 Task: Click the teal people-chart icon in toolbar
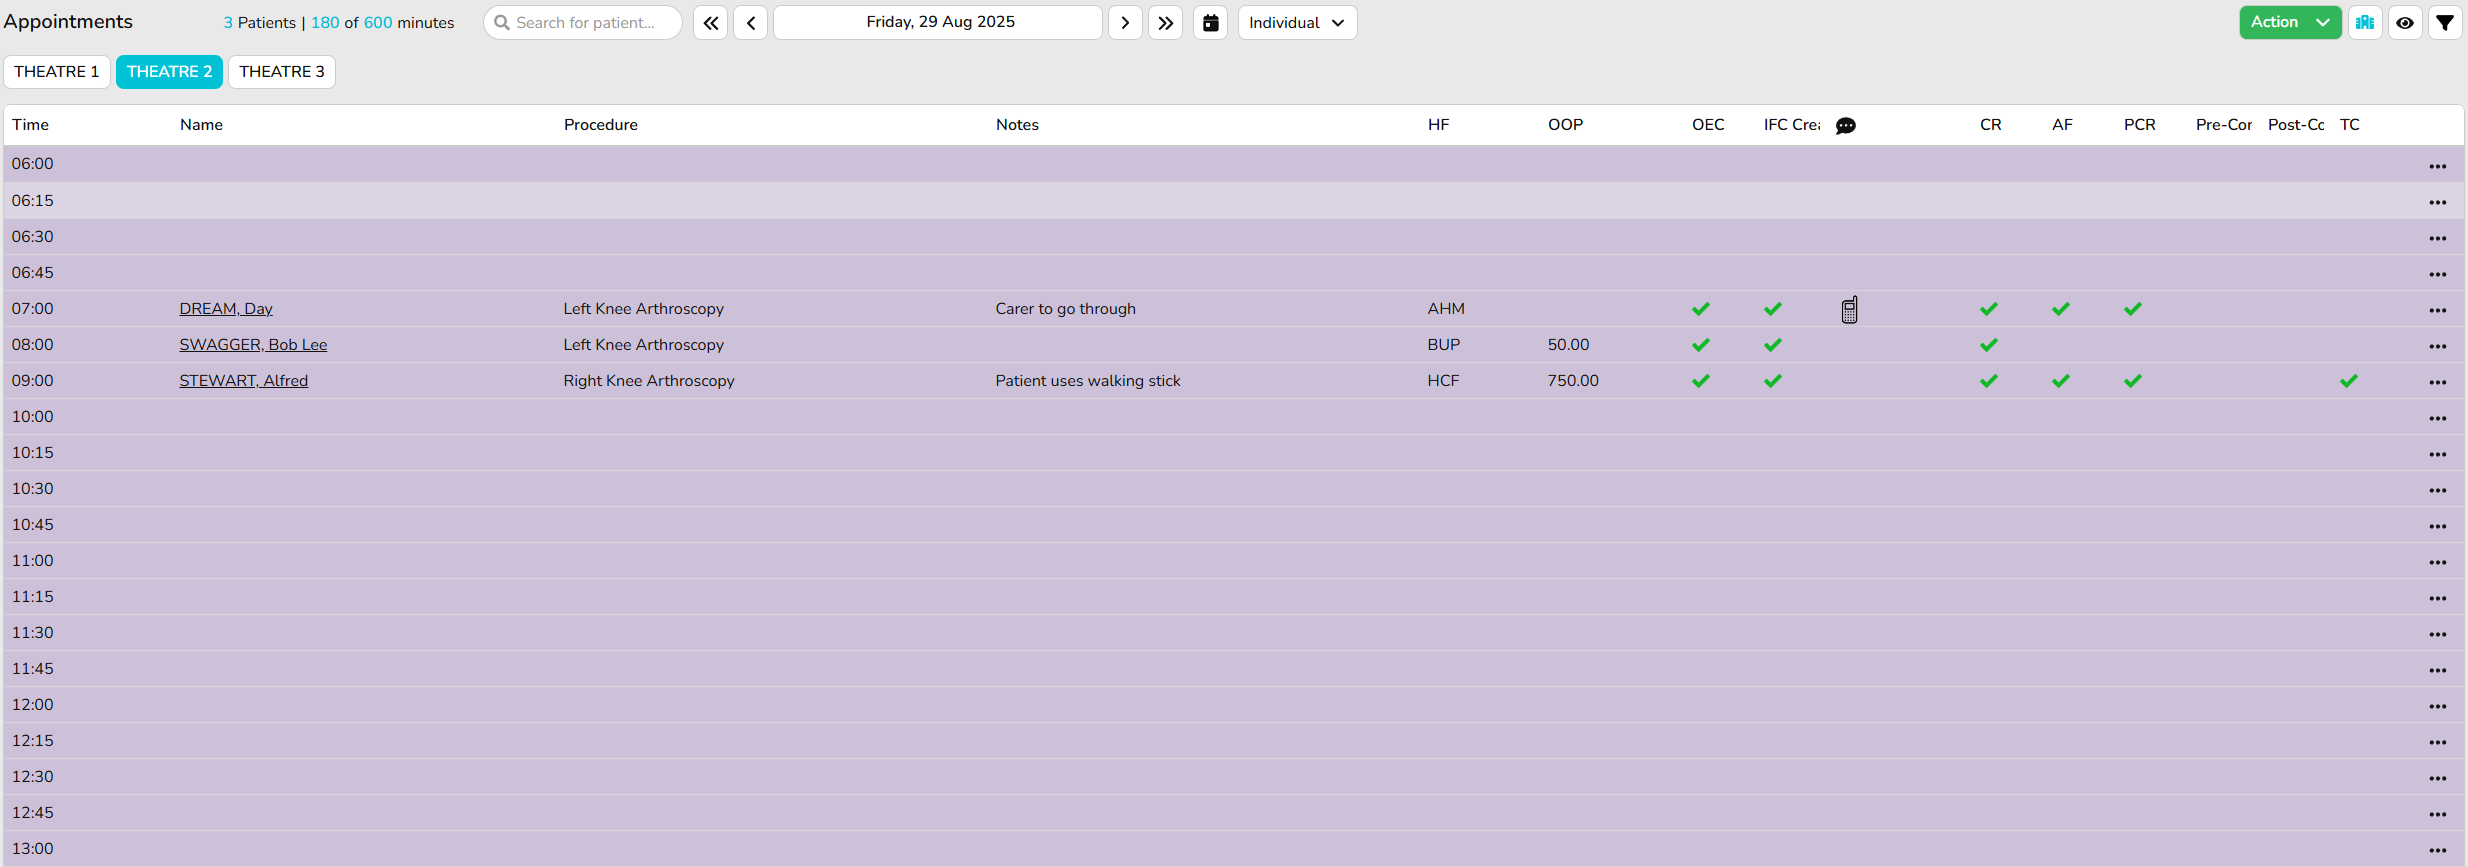coord(2365,23)
